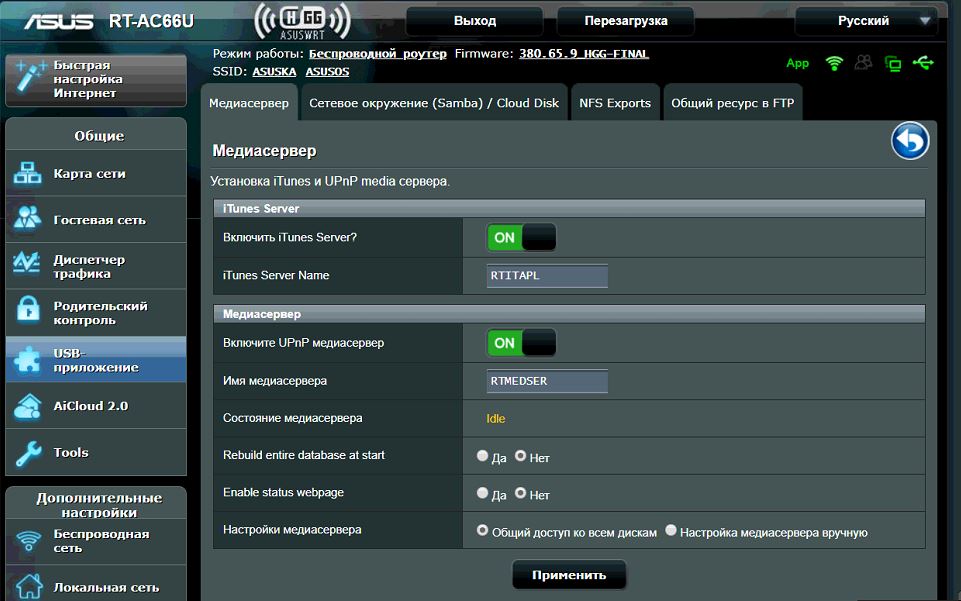Click the magic wand quick setup icon
Screen dimensions: 961x601
coord(29,77)
